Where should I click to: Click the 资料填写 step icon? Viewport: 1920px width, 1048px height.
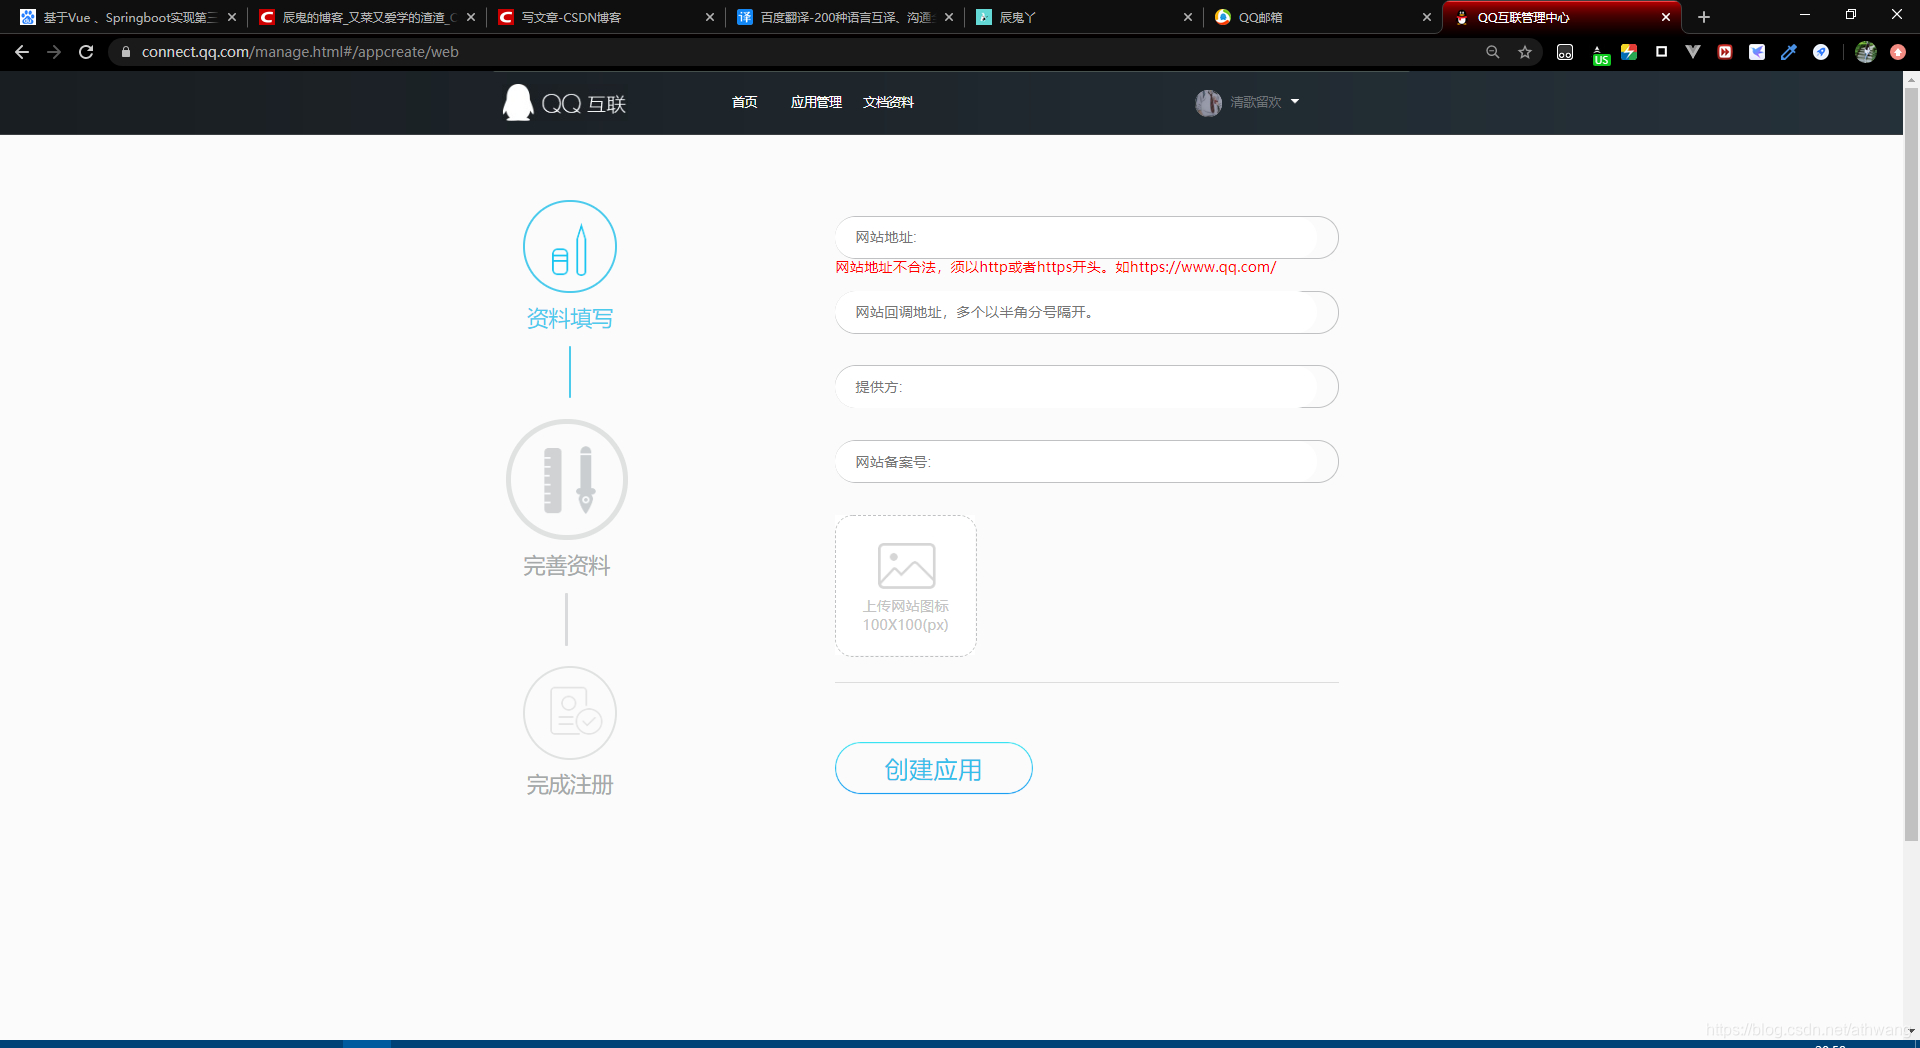tap(570, 246)
